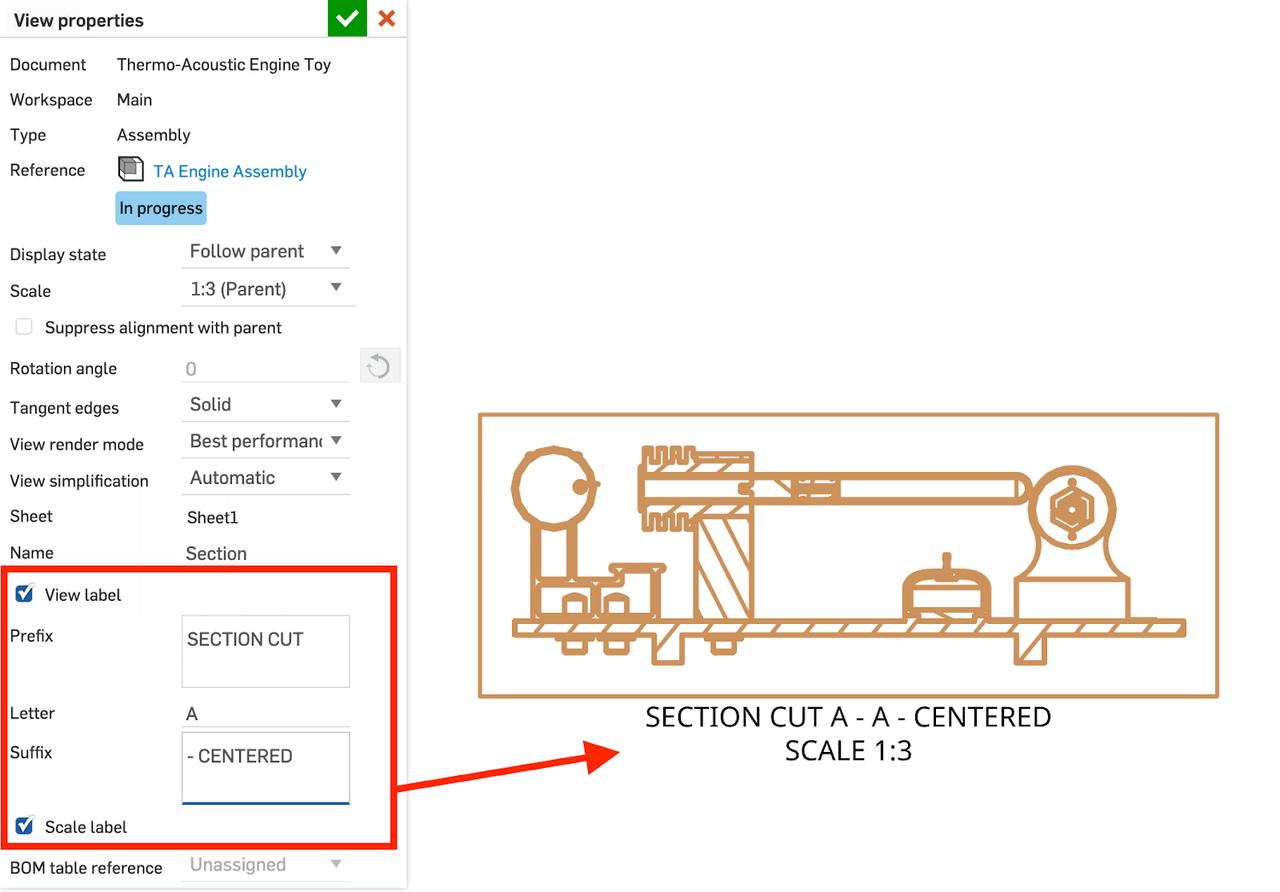The image size is (1280, 892).
Task: Open the View render mode dropdown
Action: pyautogui.click(x=265, y=440)
